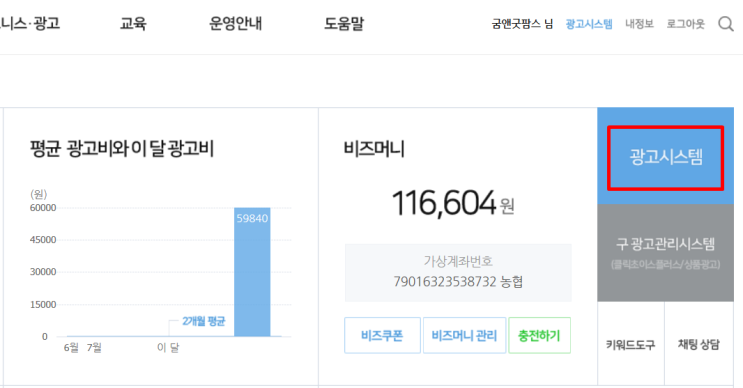This screenshot has width=743, height=388.
Task: Click the 굼앤굿팜스 님 account name
Action: (x=522, y=24)
